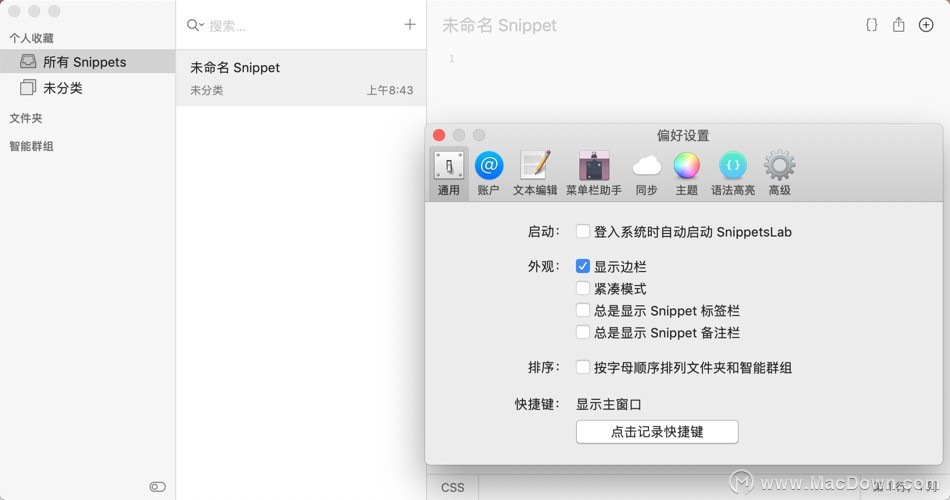Screen dimensions: 950x500
Task: Enable 登入系统时自动启动 SnippetsLab
Action: [582, 232]
